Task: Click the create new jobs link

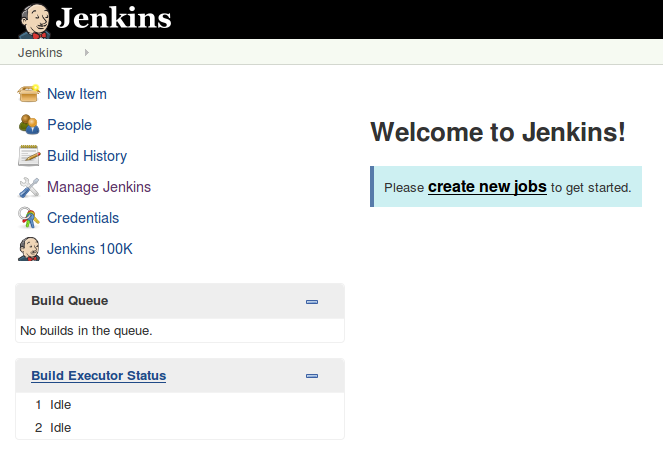Action: 487,186
